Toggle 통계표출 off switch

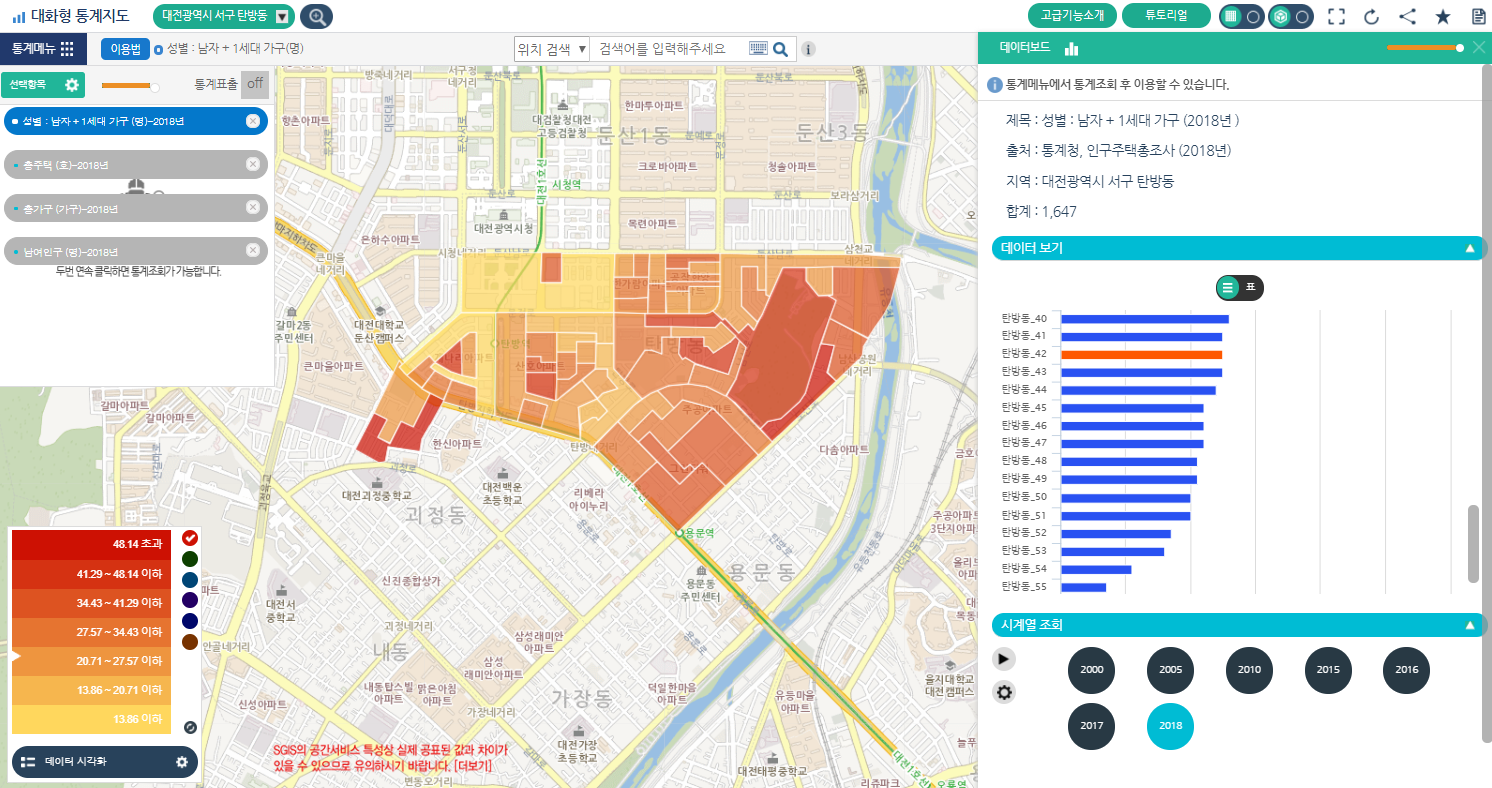[x=255, y=84]
